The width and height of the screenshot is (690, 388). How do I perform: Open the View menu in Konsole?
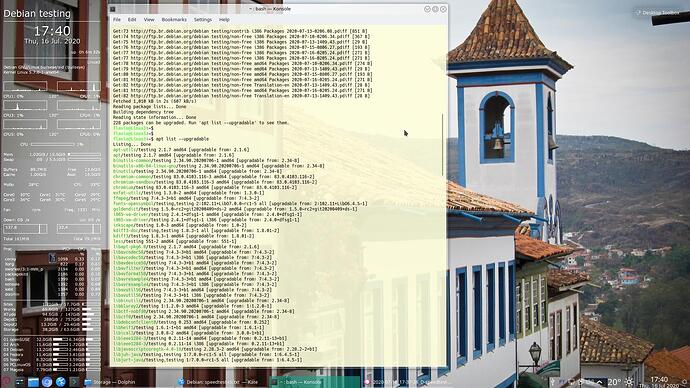tap(149, 20)
